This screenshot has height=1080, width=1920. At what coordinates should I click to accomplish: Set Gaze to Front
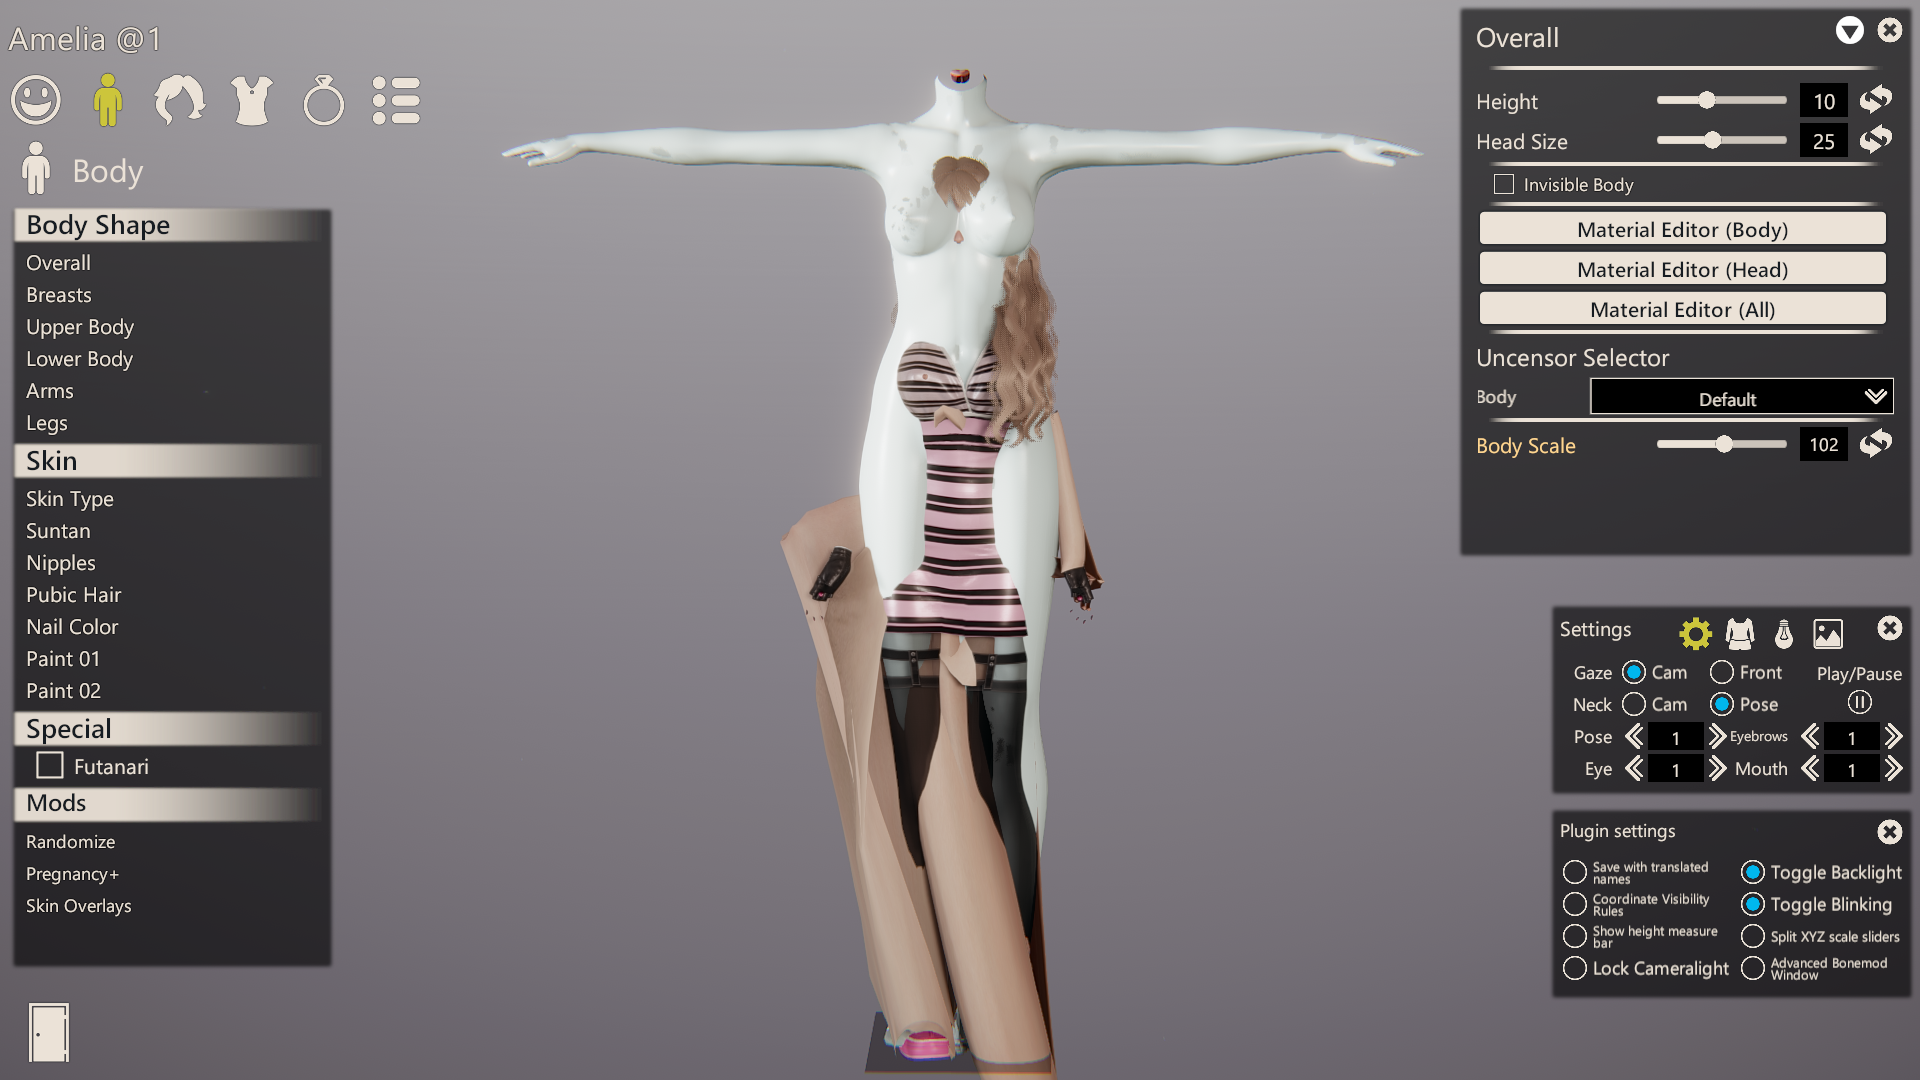tap(1722, 672)
